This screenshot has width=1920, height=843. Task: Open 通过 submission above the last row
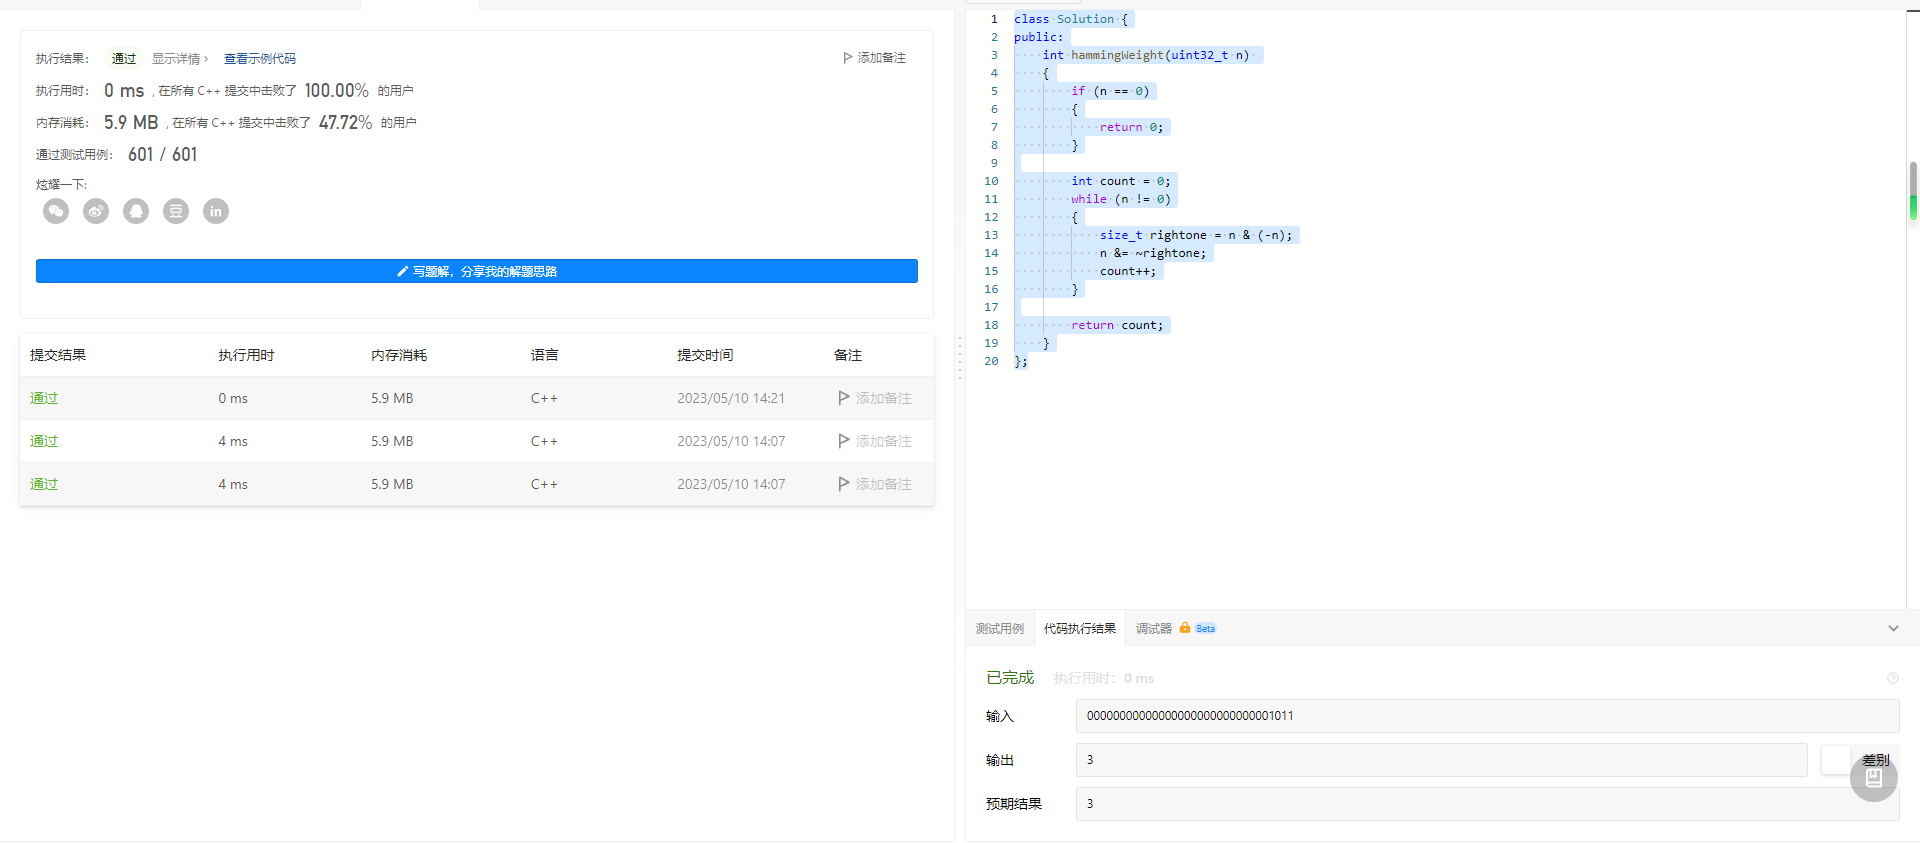pyautogui.click(x=44, y=441)
